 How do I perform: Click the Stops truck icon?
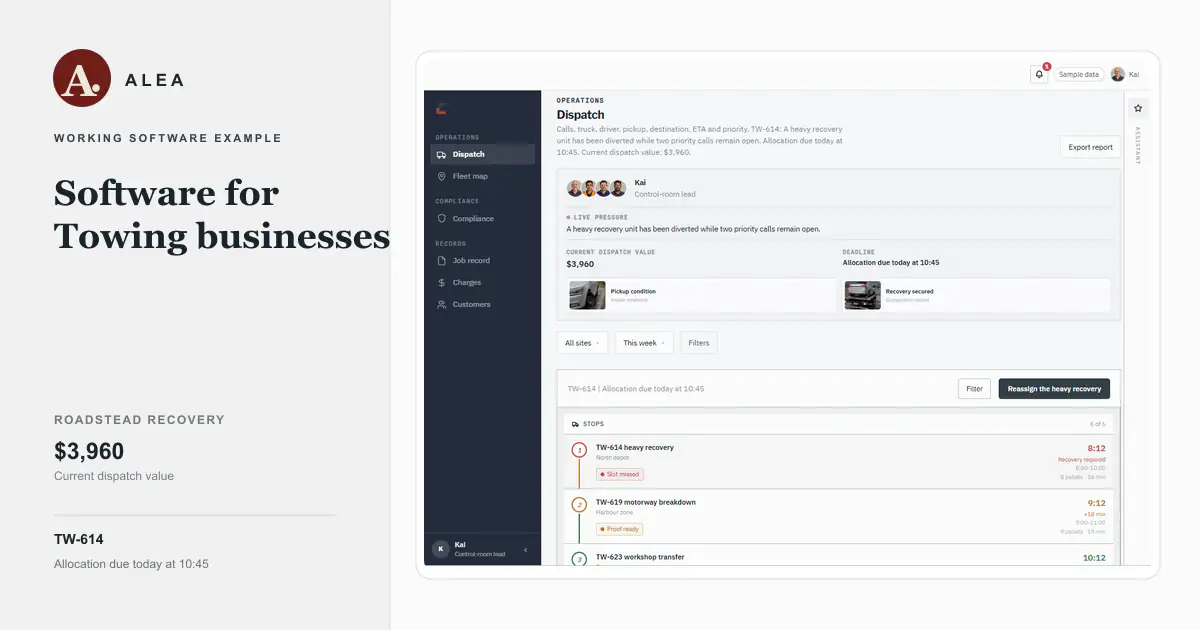(575, 424)
